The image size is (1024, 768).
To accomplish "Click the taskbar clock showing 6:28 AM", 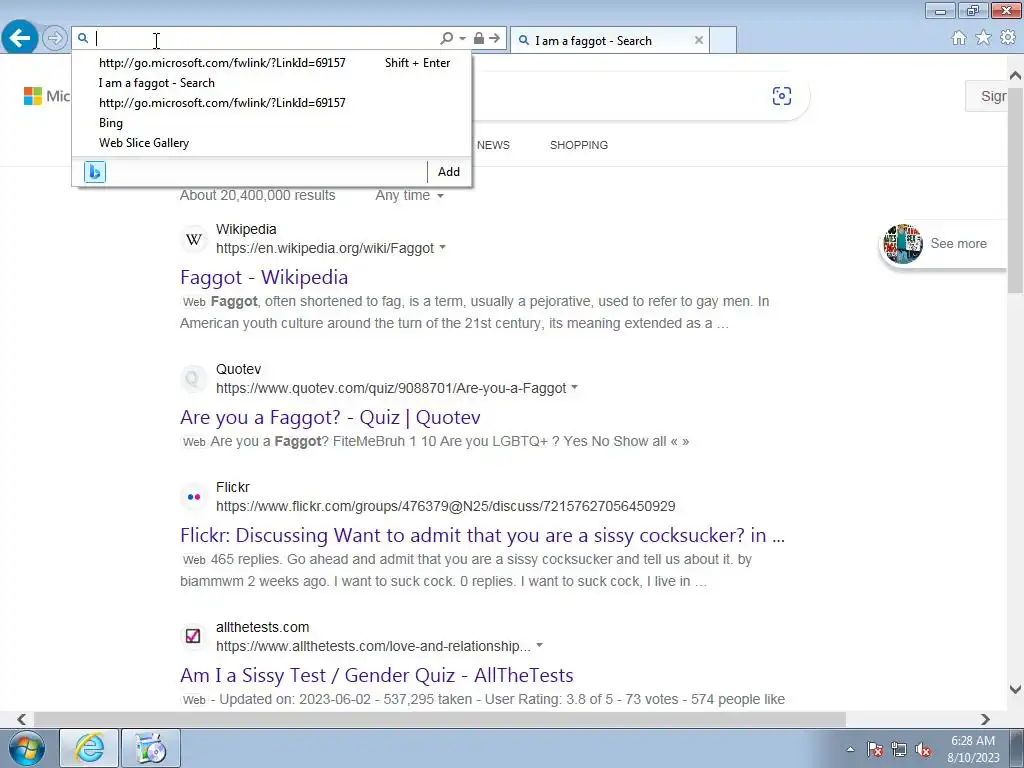I will 973,749.
